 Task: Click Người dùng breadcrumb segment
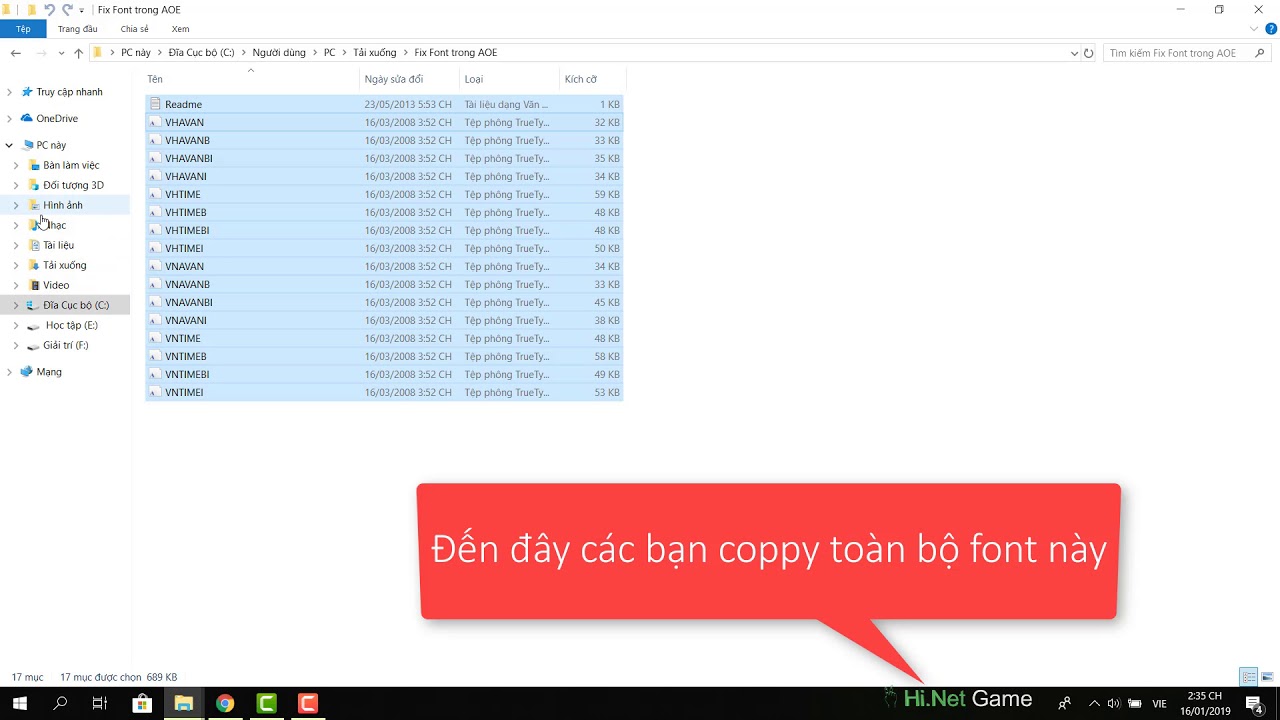[279, 52]
